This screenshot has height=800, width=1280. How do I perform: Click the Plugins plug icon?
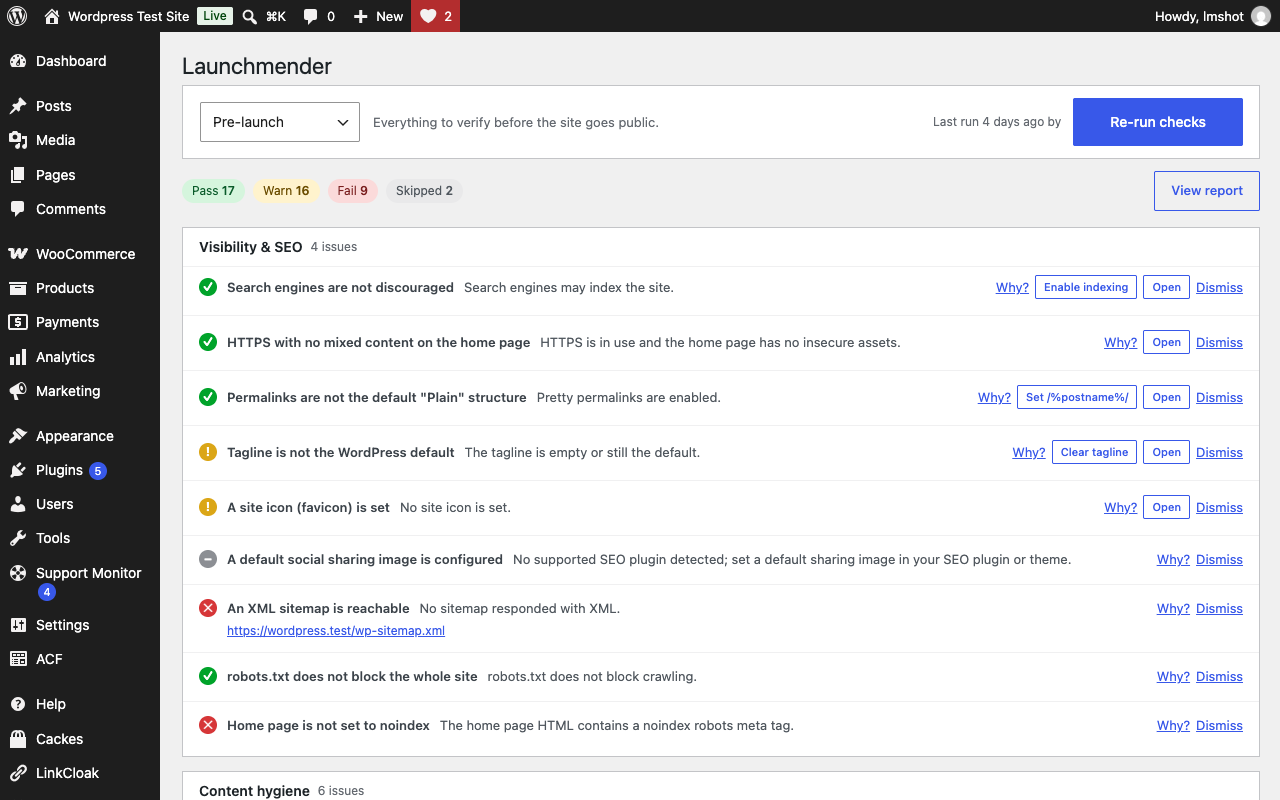[x=18, y=470]
